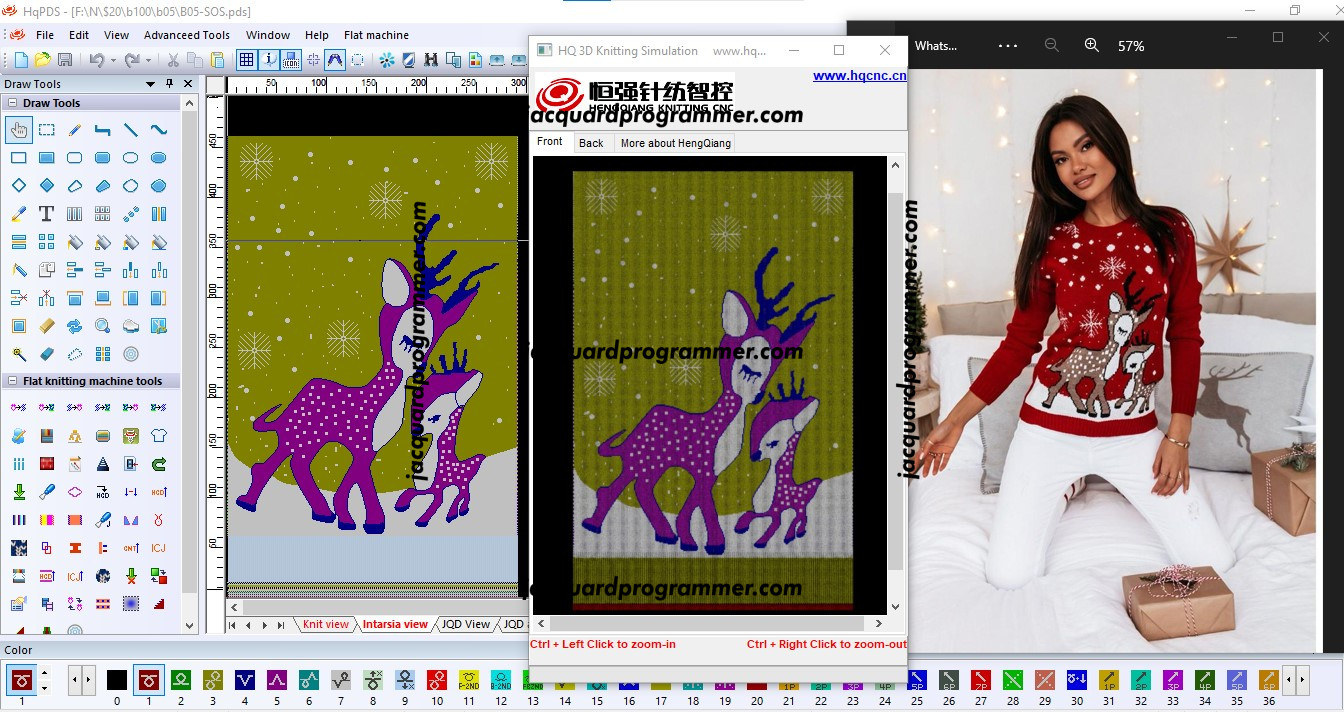This screenshot has height=712, width=1344.
Task: Create a new file from the toolbar
Action: click(21, 60)
